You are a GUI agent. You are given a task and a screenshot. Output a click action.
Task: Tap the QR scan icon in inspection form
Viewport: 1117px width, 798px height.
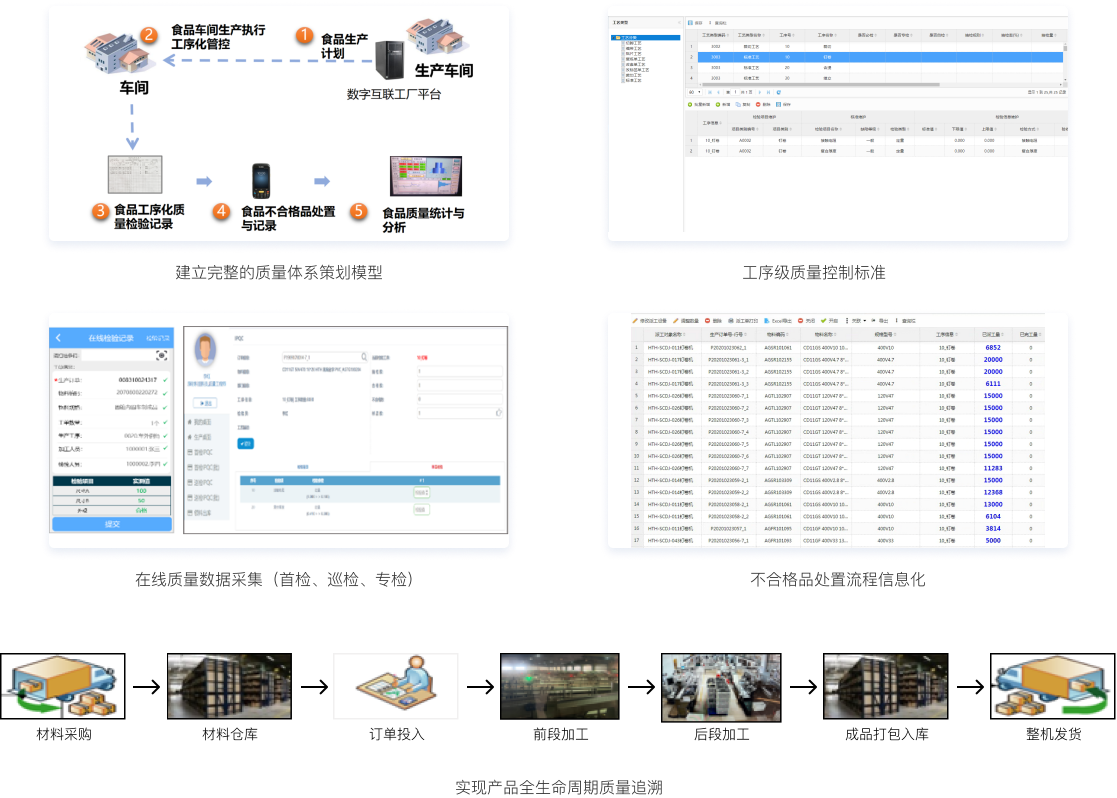tap(162, 357)
